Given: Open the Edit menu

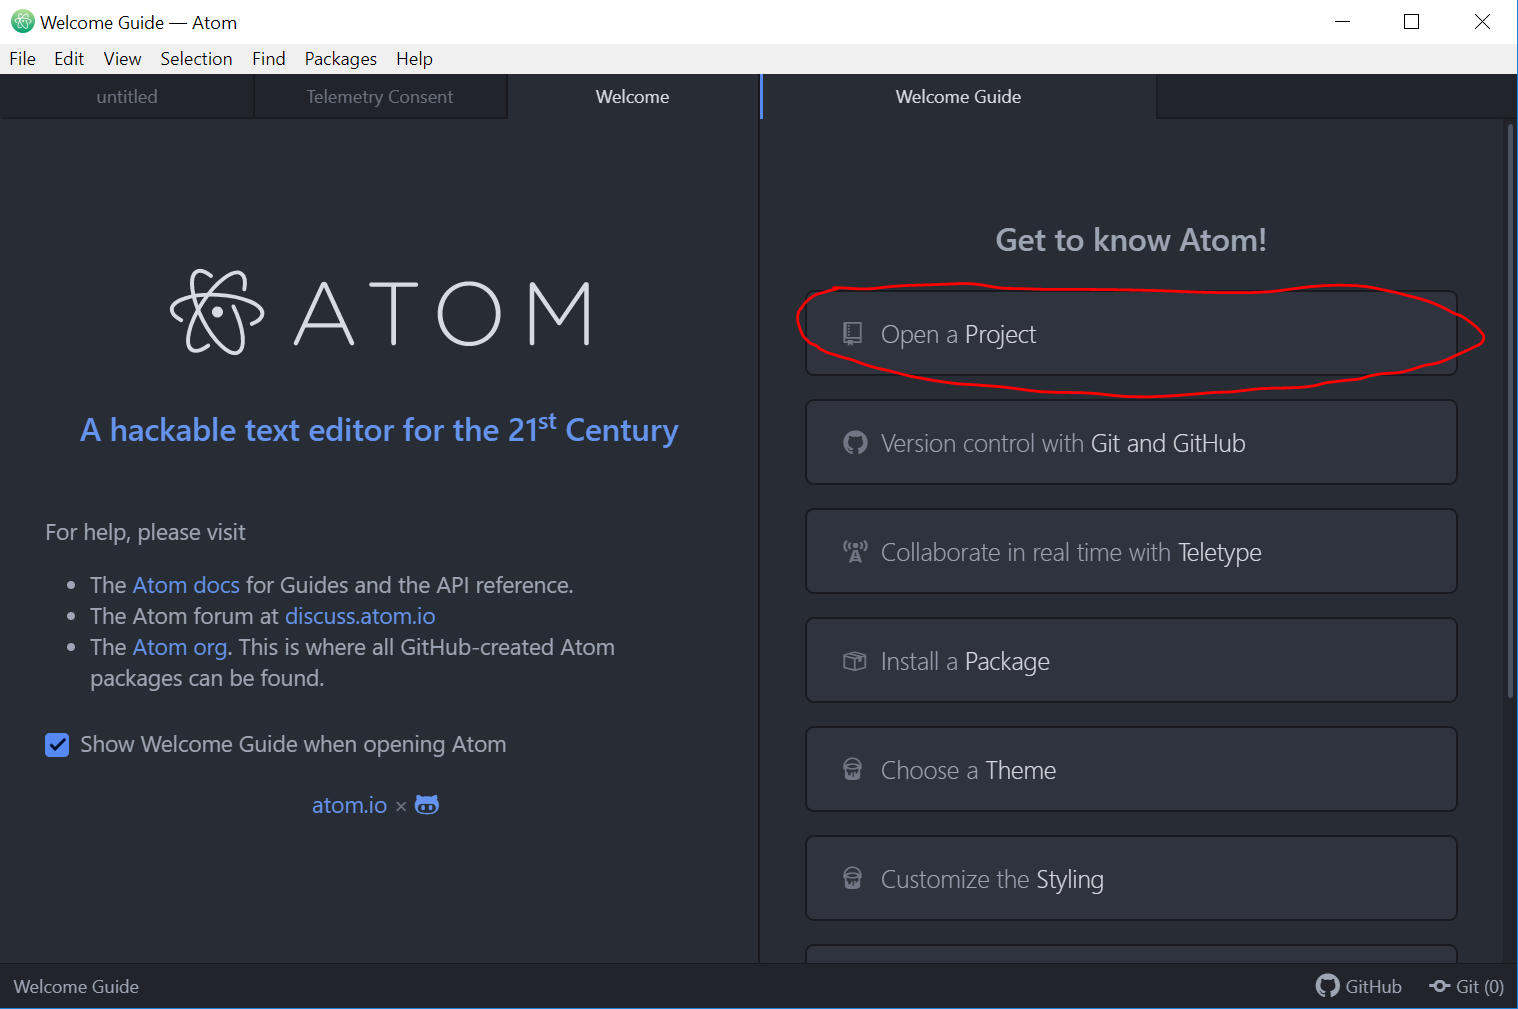Looking at the screenshot, I should (x=69, y=59).
